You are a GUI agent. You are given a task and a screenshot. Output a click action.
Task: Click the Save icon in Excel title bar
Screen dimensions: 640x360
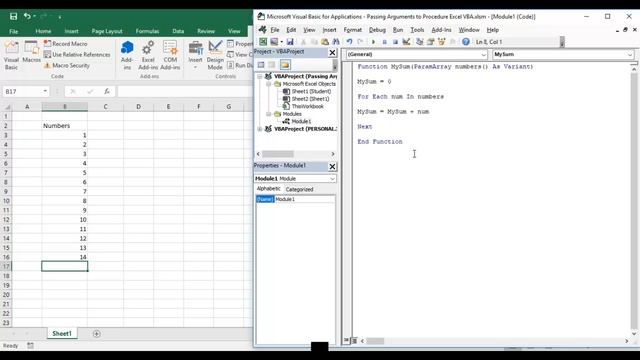[x=13, y=16]
